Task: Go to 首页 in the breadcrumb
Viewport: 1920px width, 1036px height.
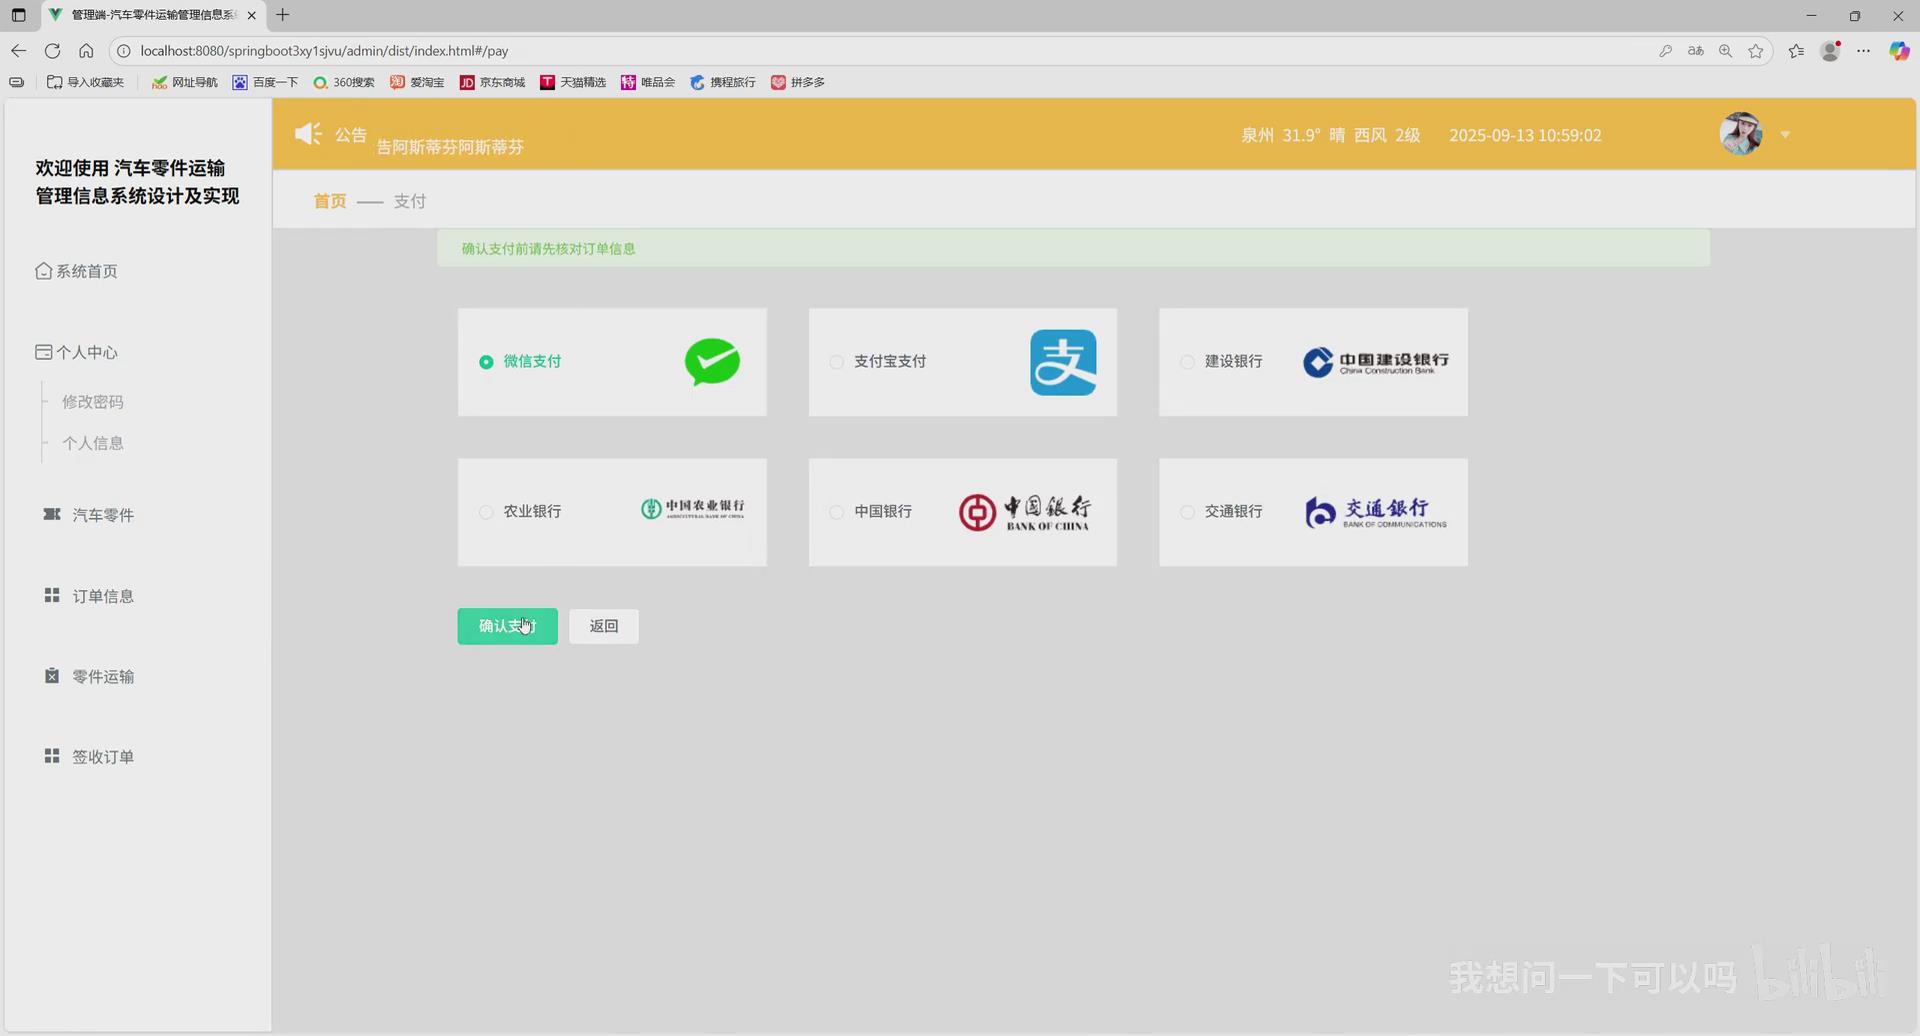Action: pyautogui.click(x=330, y=201)
